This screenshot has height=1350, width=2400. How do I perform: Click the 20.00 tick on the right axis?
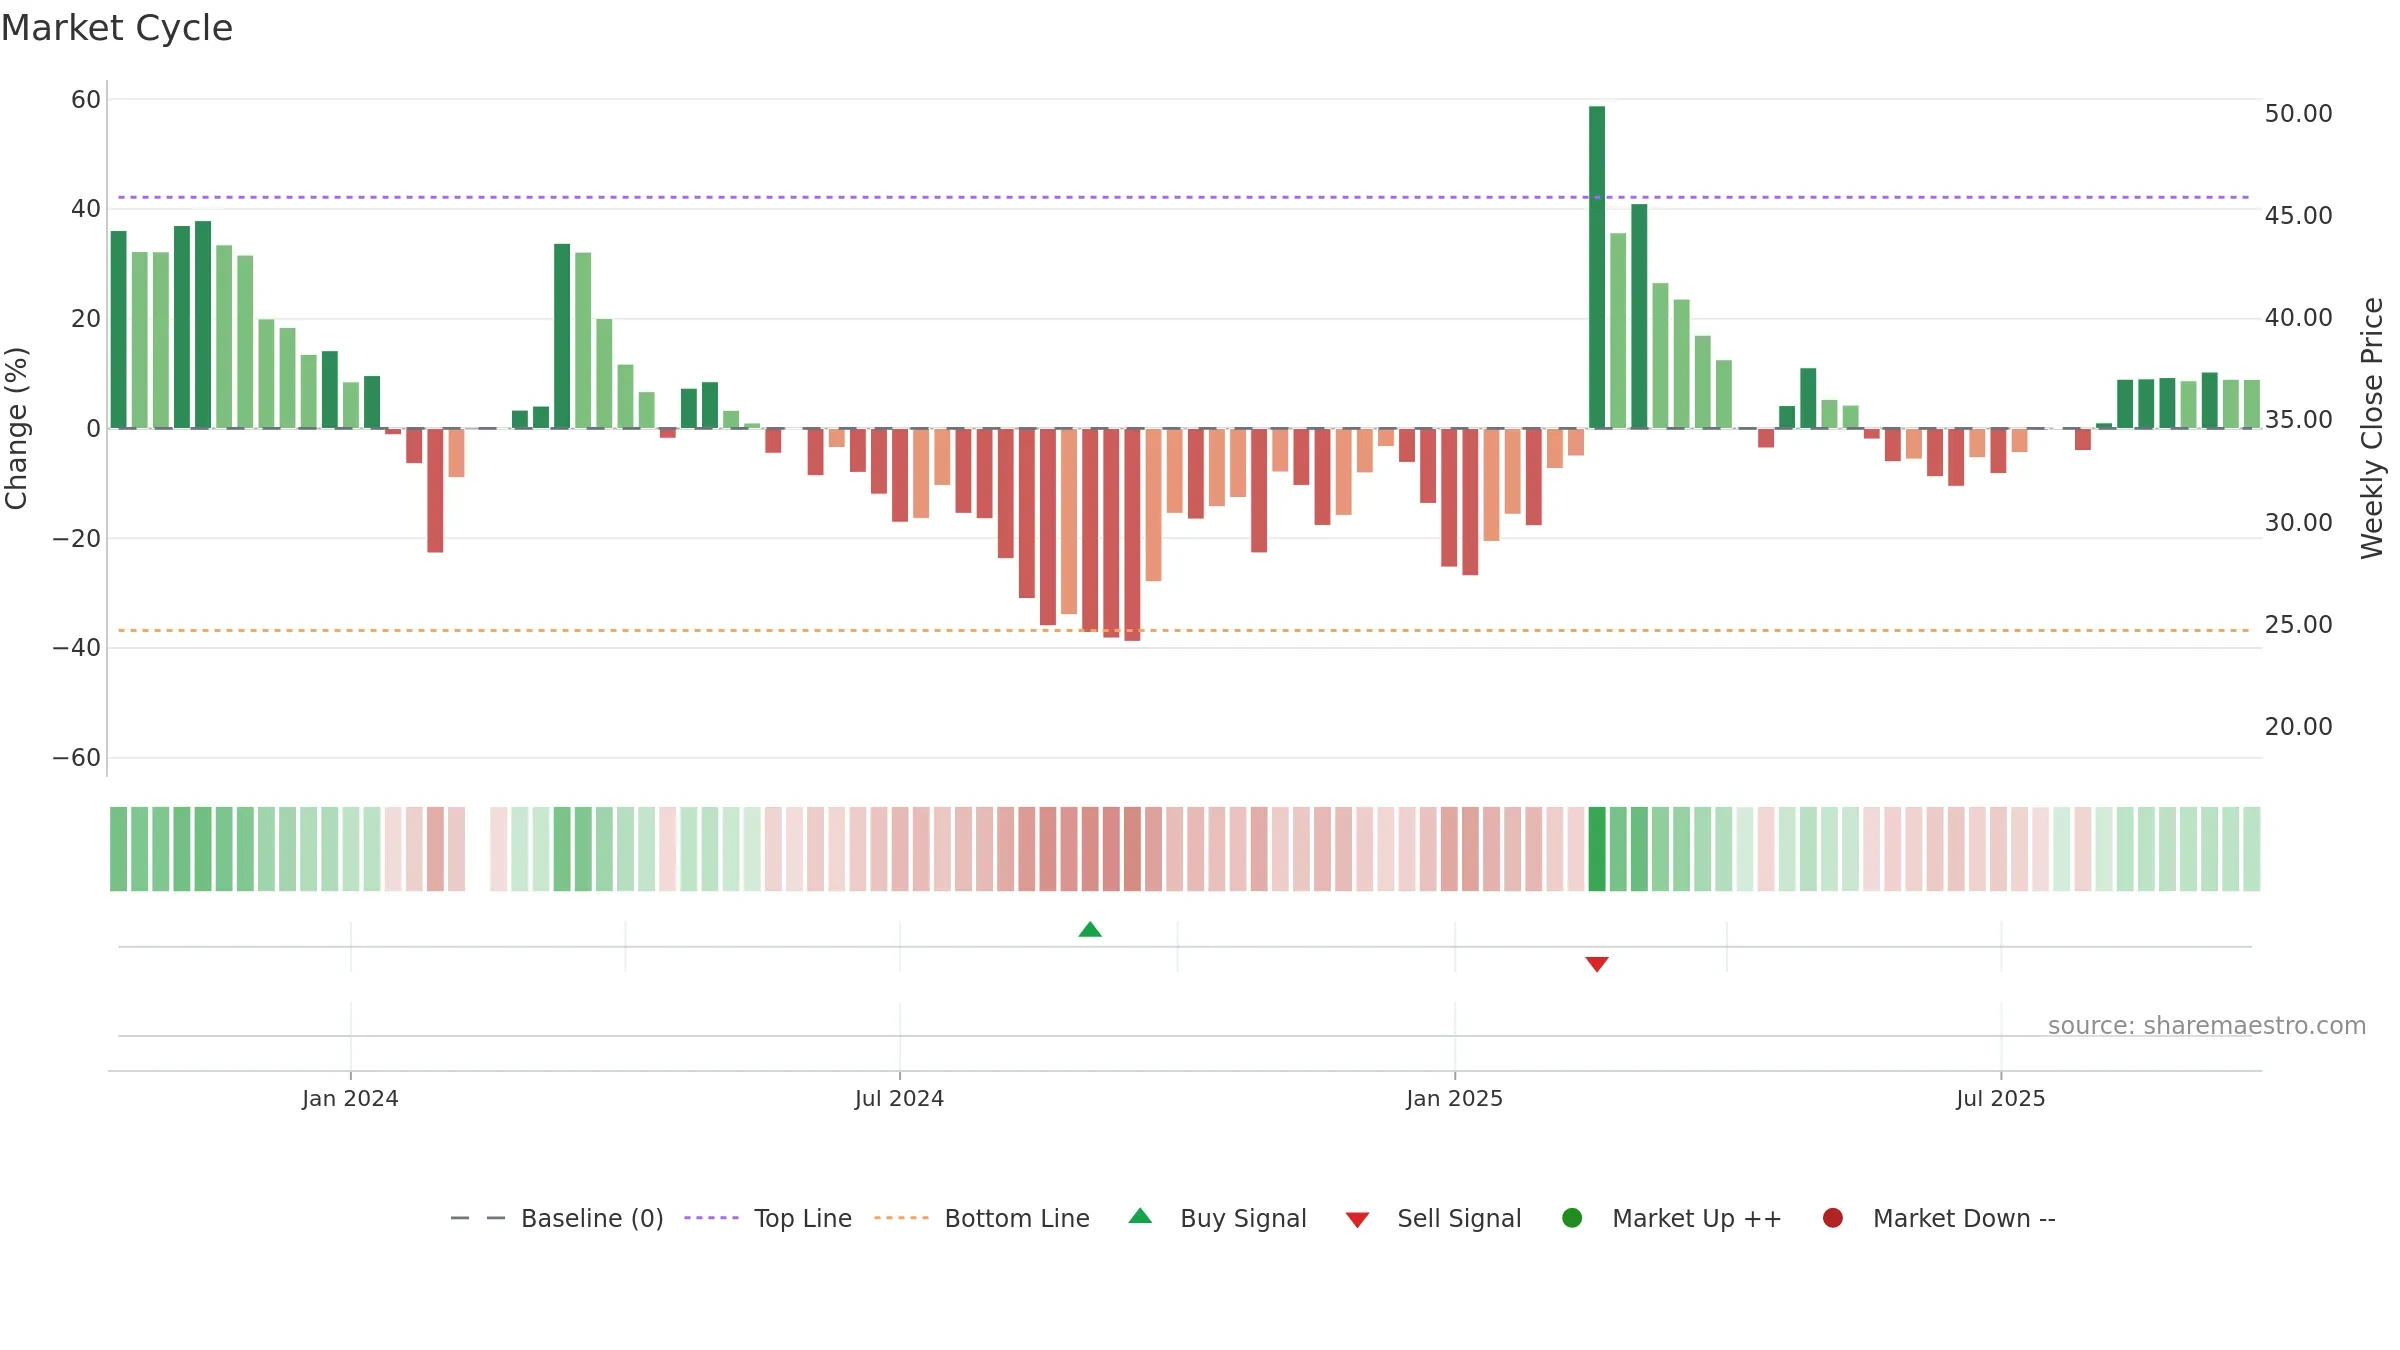tap(2298, 726)
